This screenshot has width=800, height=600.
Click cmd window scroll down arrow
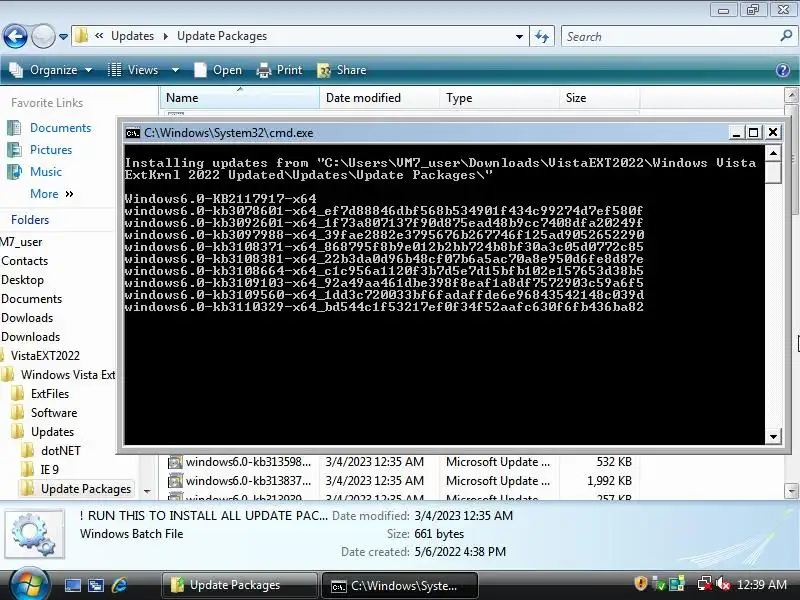773,436
